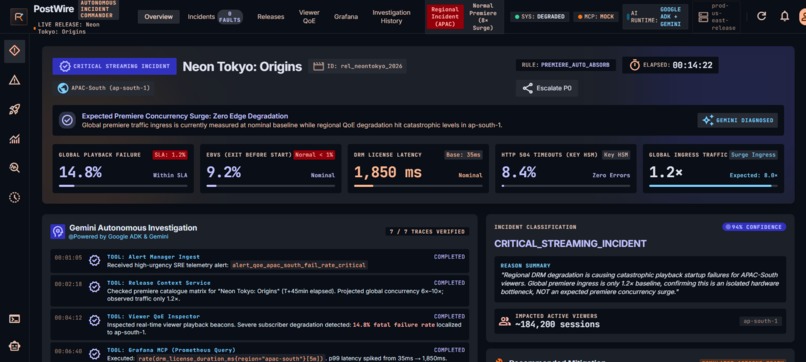Click the 7 / 7 Traces Verified label

(427, 232)
